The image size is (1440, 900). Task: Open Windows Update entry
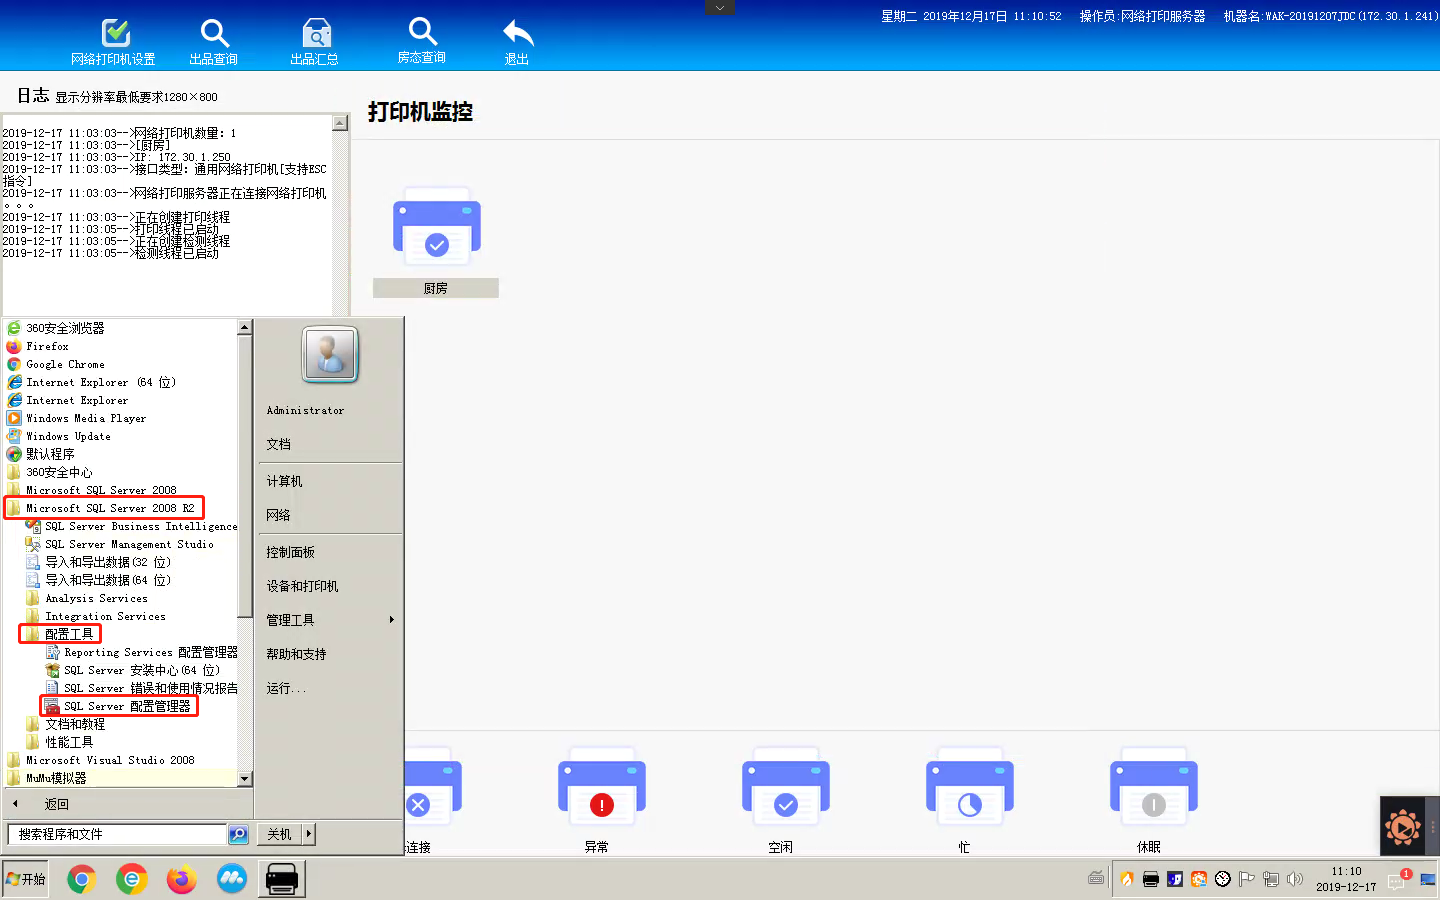(68, 436)
